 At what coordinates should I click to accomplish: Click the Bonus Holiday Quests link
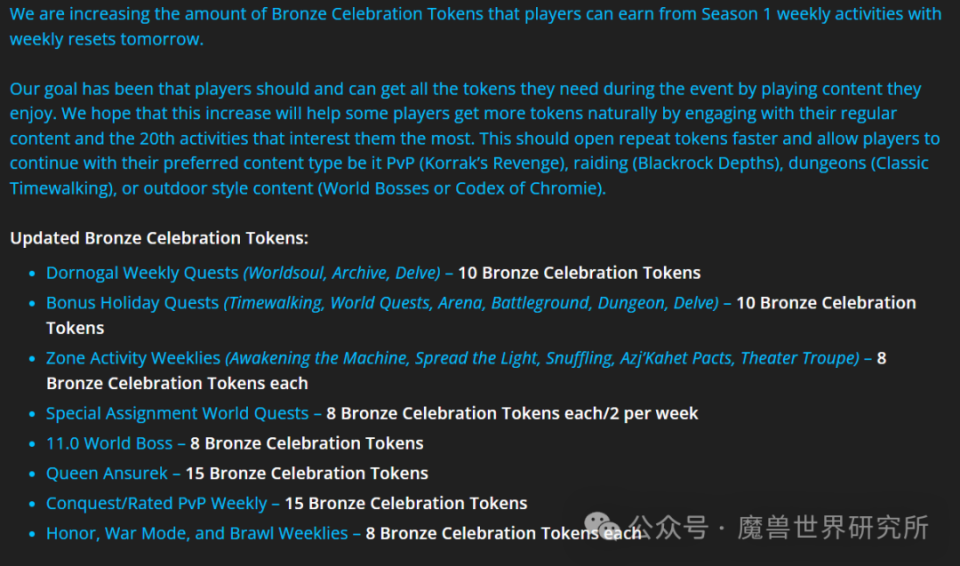tap(132, 303)
